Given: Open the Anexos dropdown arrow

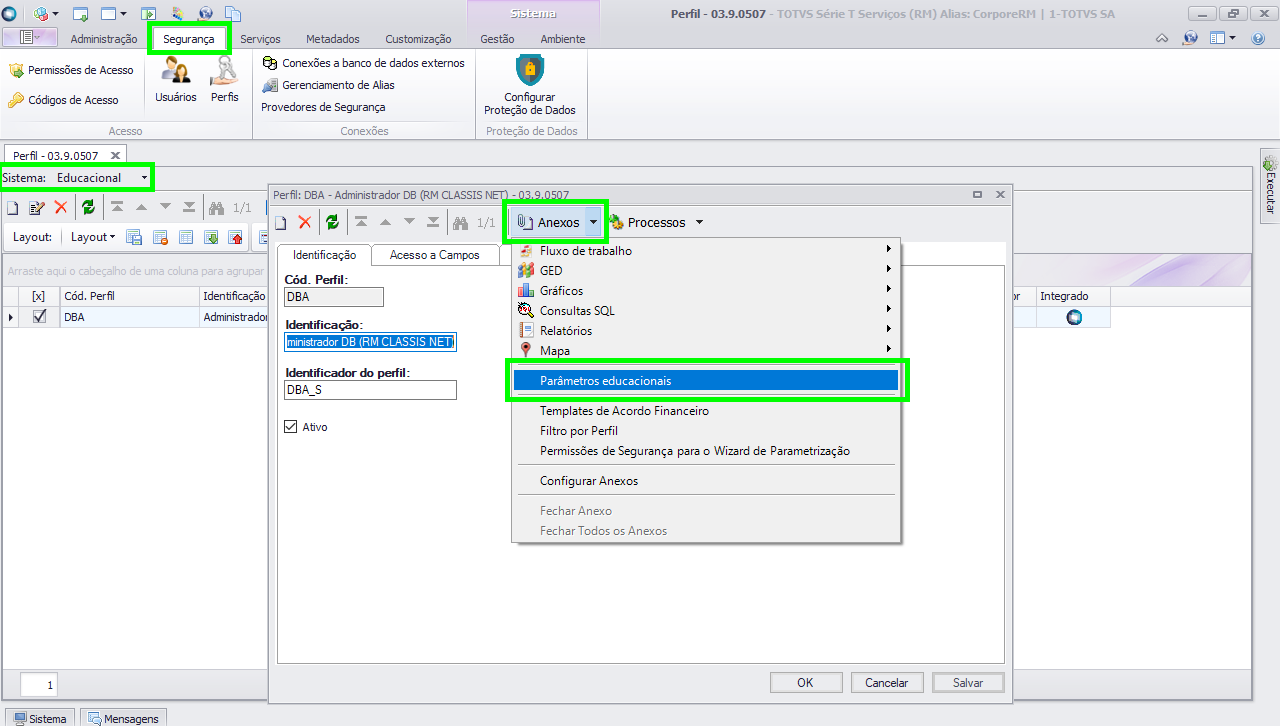Looking at the screenshot, I should 594,222.
